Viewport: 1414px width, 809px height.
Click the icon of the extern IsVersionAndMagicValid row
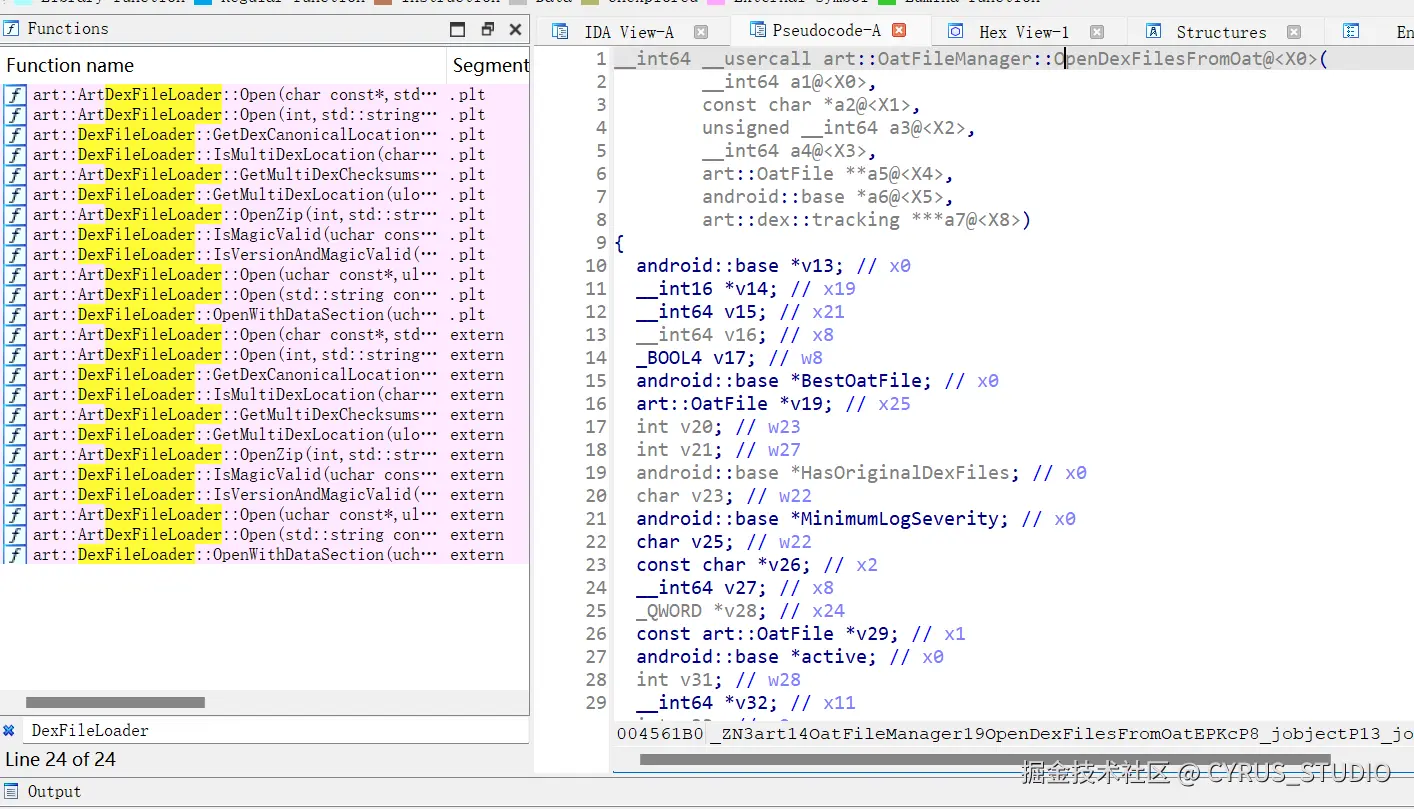point(15,495)
